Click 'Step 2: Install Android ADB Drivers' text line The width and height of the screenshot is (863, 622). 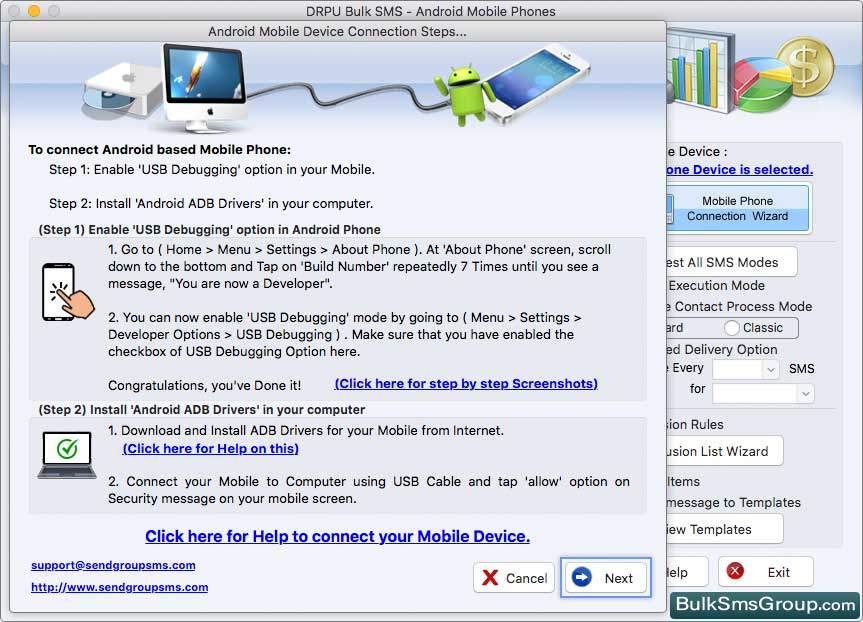pyautogui.click(x=211, y=204)
